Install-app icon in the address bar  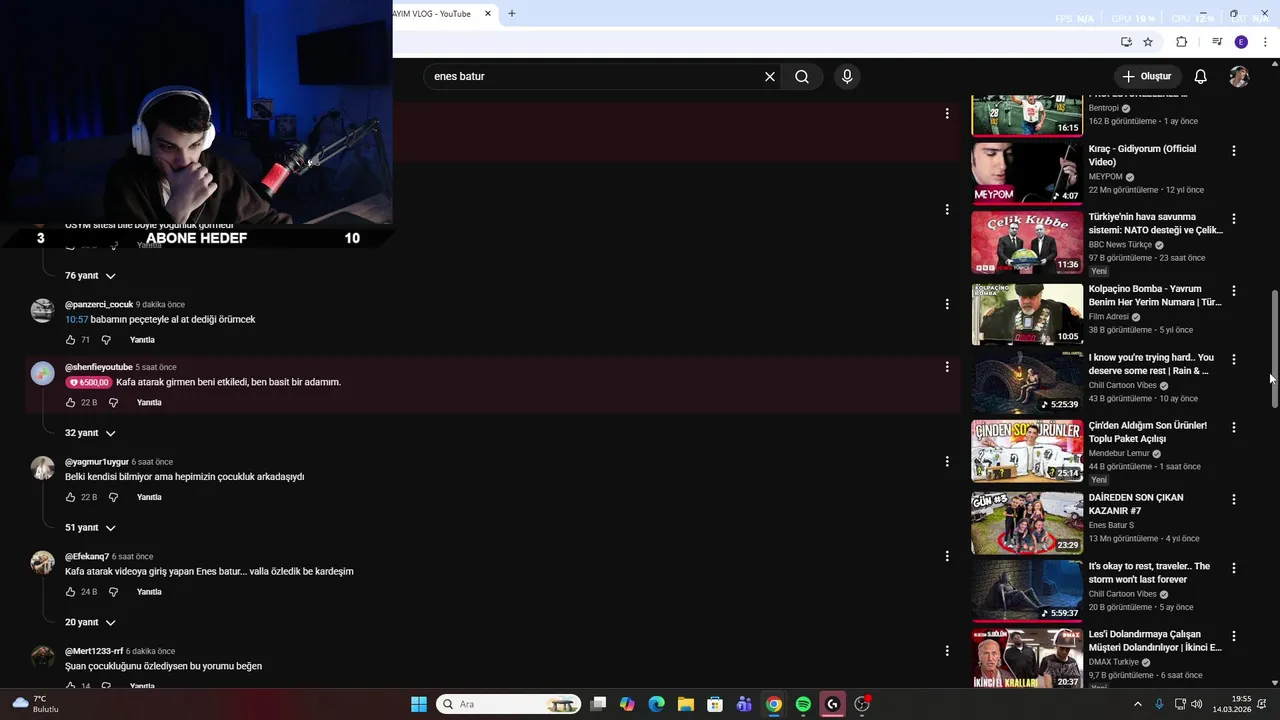click(x=1126, y=42)
